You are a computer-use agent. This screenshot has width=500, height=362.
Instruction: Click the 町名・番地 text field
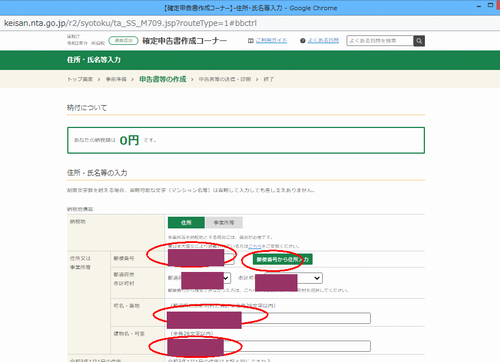coord(269,318)
